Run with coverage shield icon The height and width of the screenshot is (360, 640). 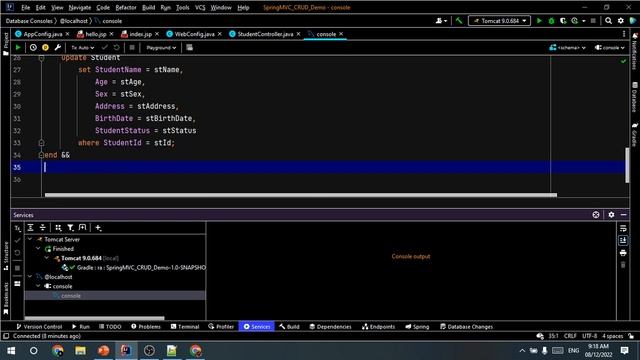click(563, 21)
